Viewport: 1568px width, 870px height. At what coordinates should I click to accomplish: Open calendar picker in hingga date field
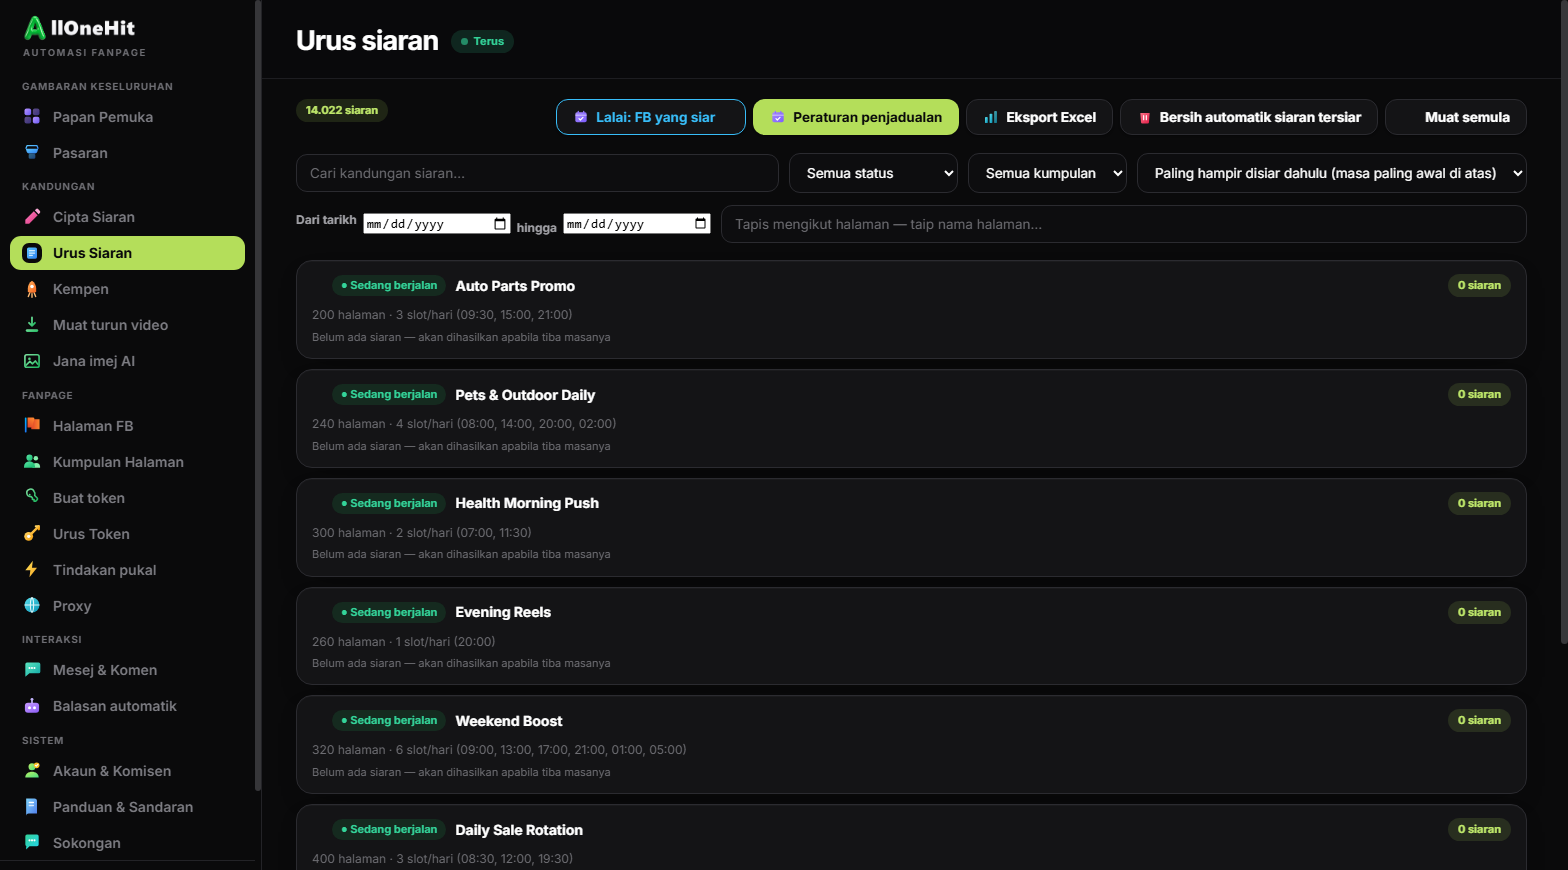(700, 224)
